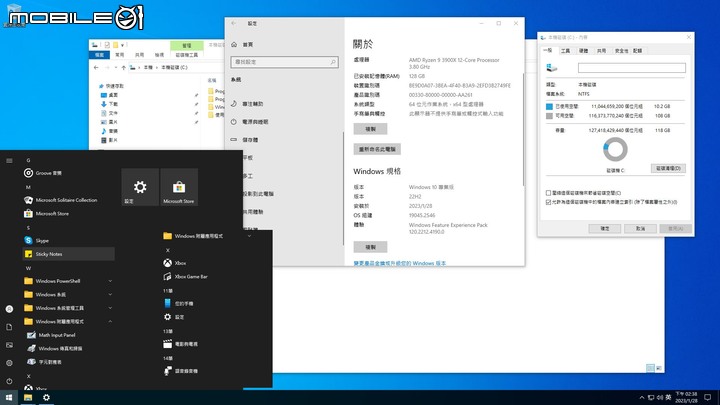Click the Find a setting search box
Viewport: 720px width, 405px height.
pos(284,62)
